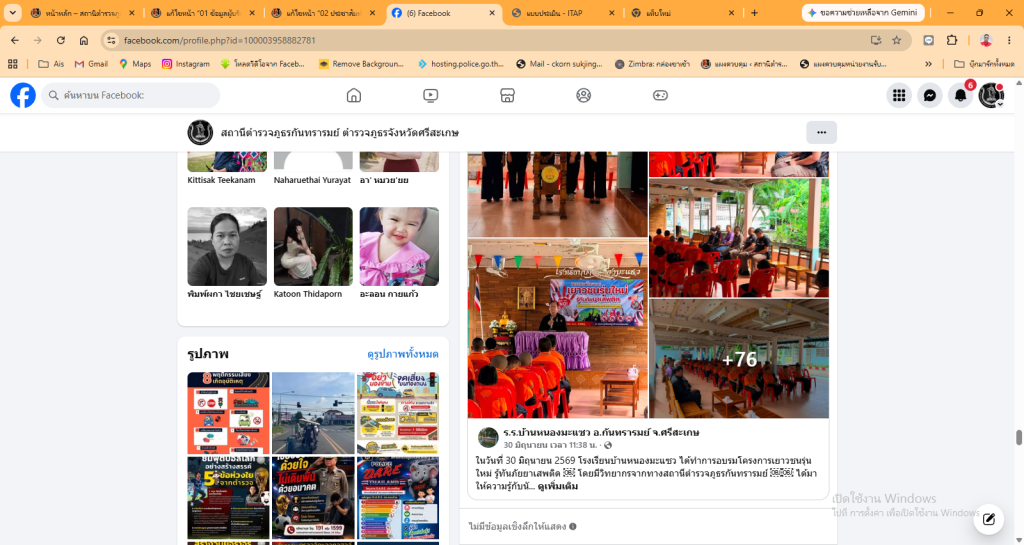Click the post timestamp '30 มิถุนายน เวลา 11:38 น.'
The image size is (1024, 545).
pos(552,445)
